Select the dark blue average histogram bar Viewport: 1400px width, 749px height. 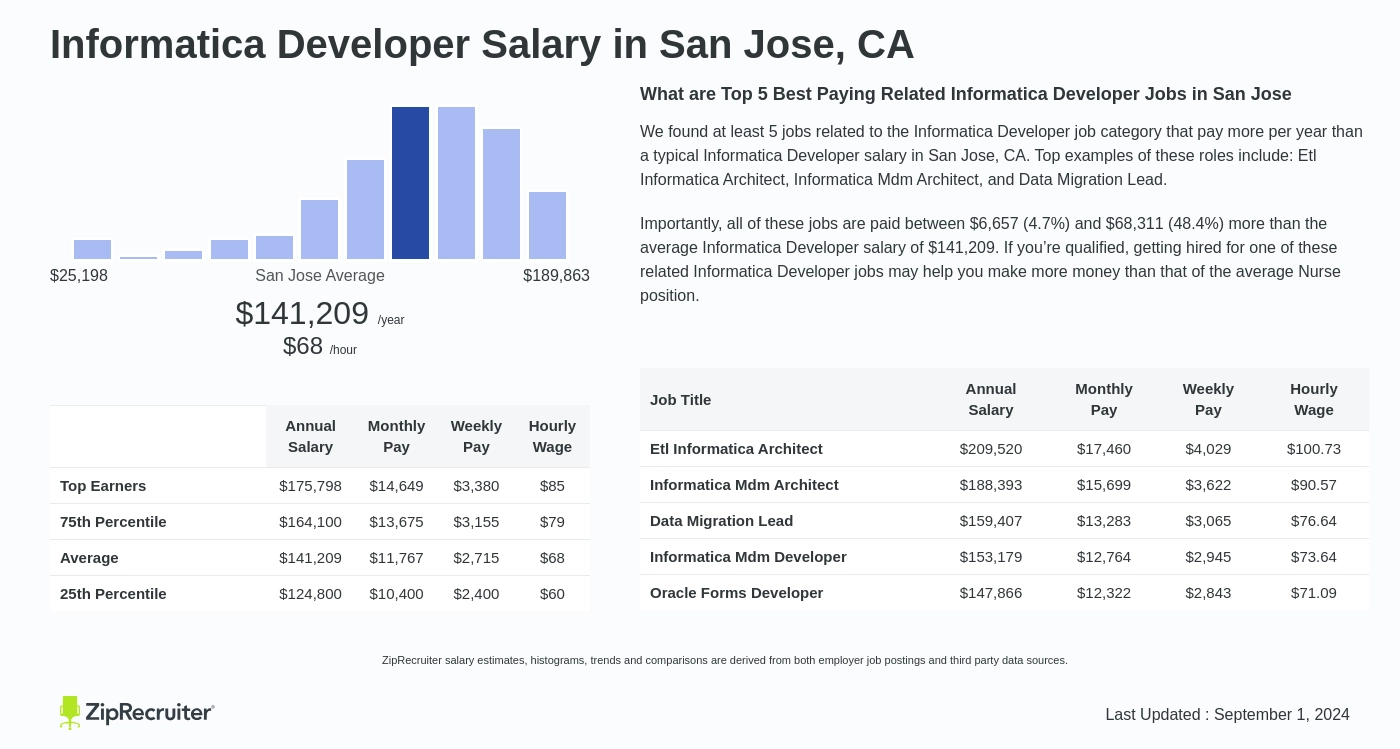(410, 183)
